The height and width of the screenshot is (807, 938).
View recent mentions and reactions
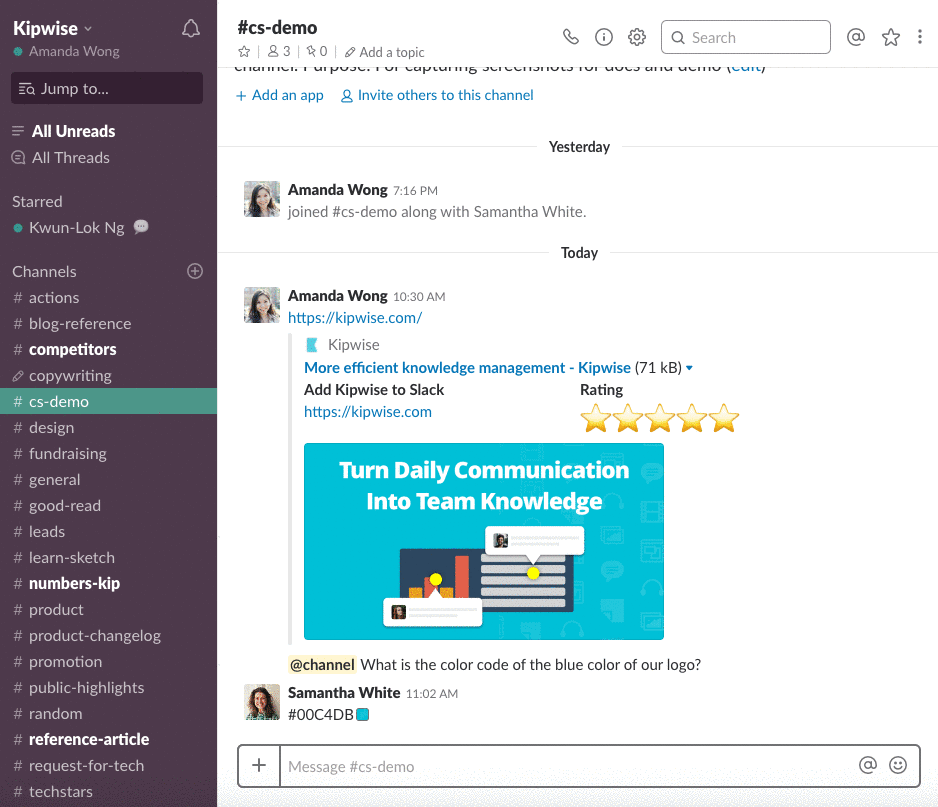(x=856, y=36)
